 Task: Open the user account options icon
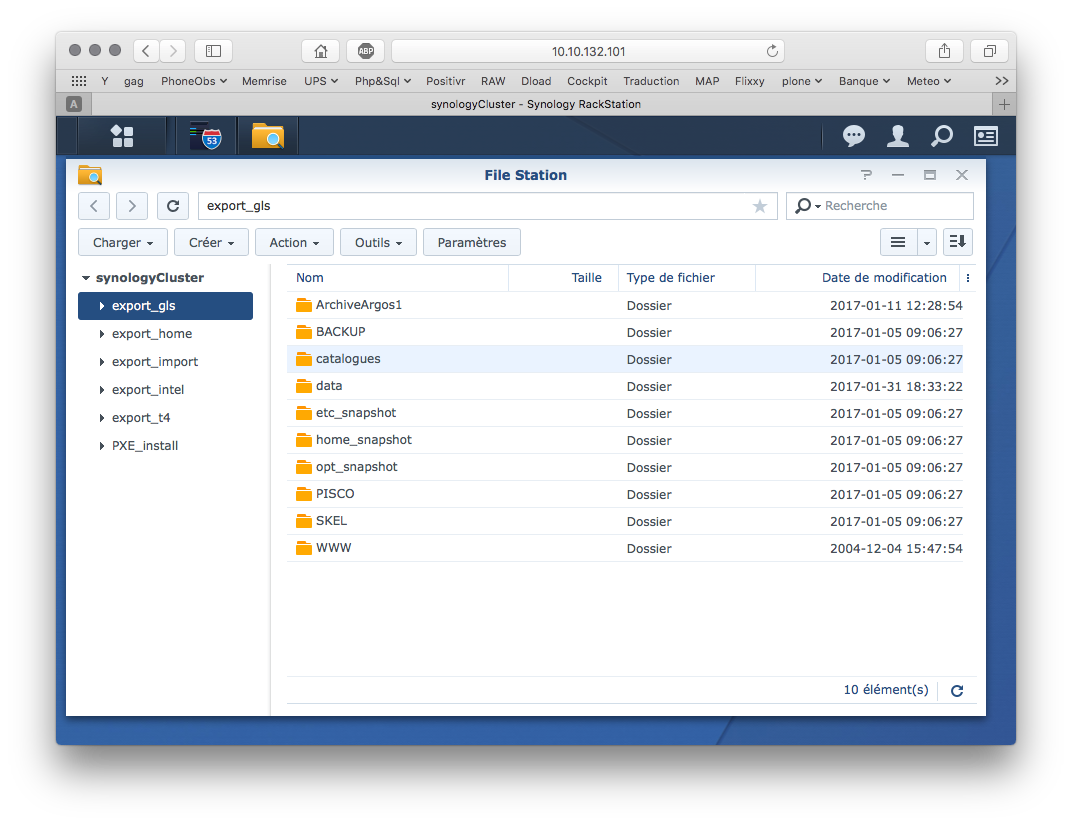(x=898, y=136)
